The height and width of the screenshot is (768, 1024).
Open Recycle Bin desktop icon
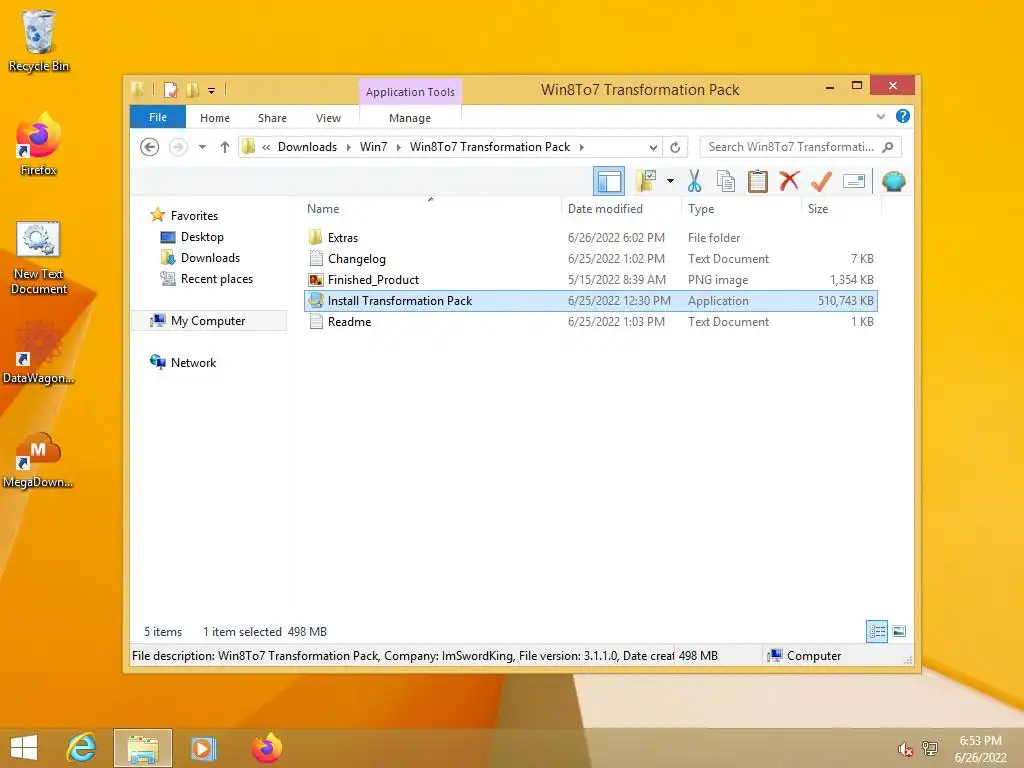(x=39, y=41)
